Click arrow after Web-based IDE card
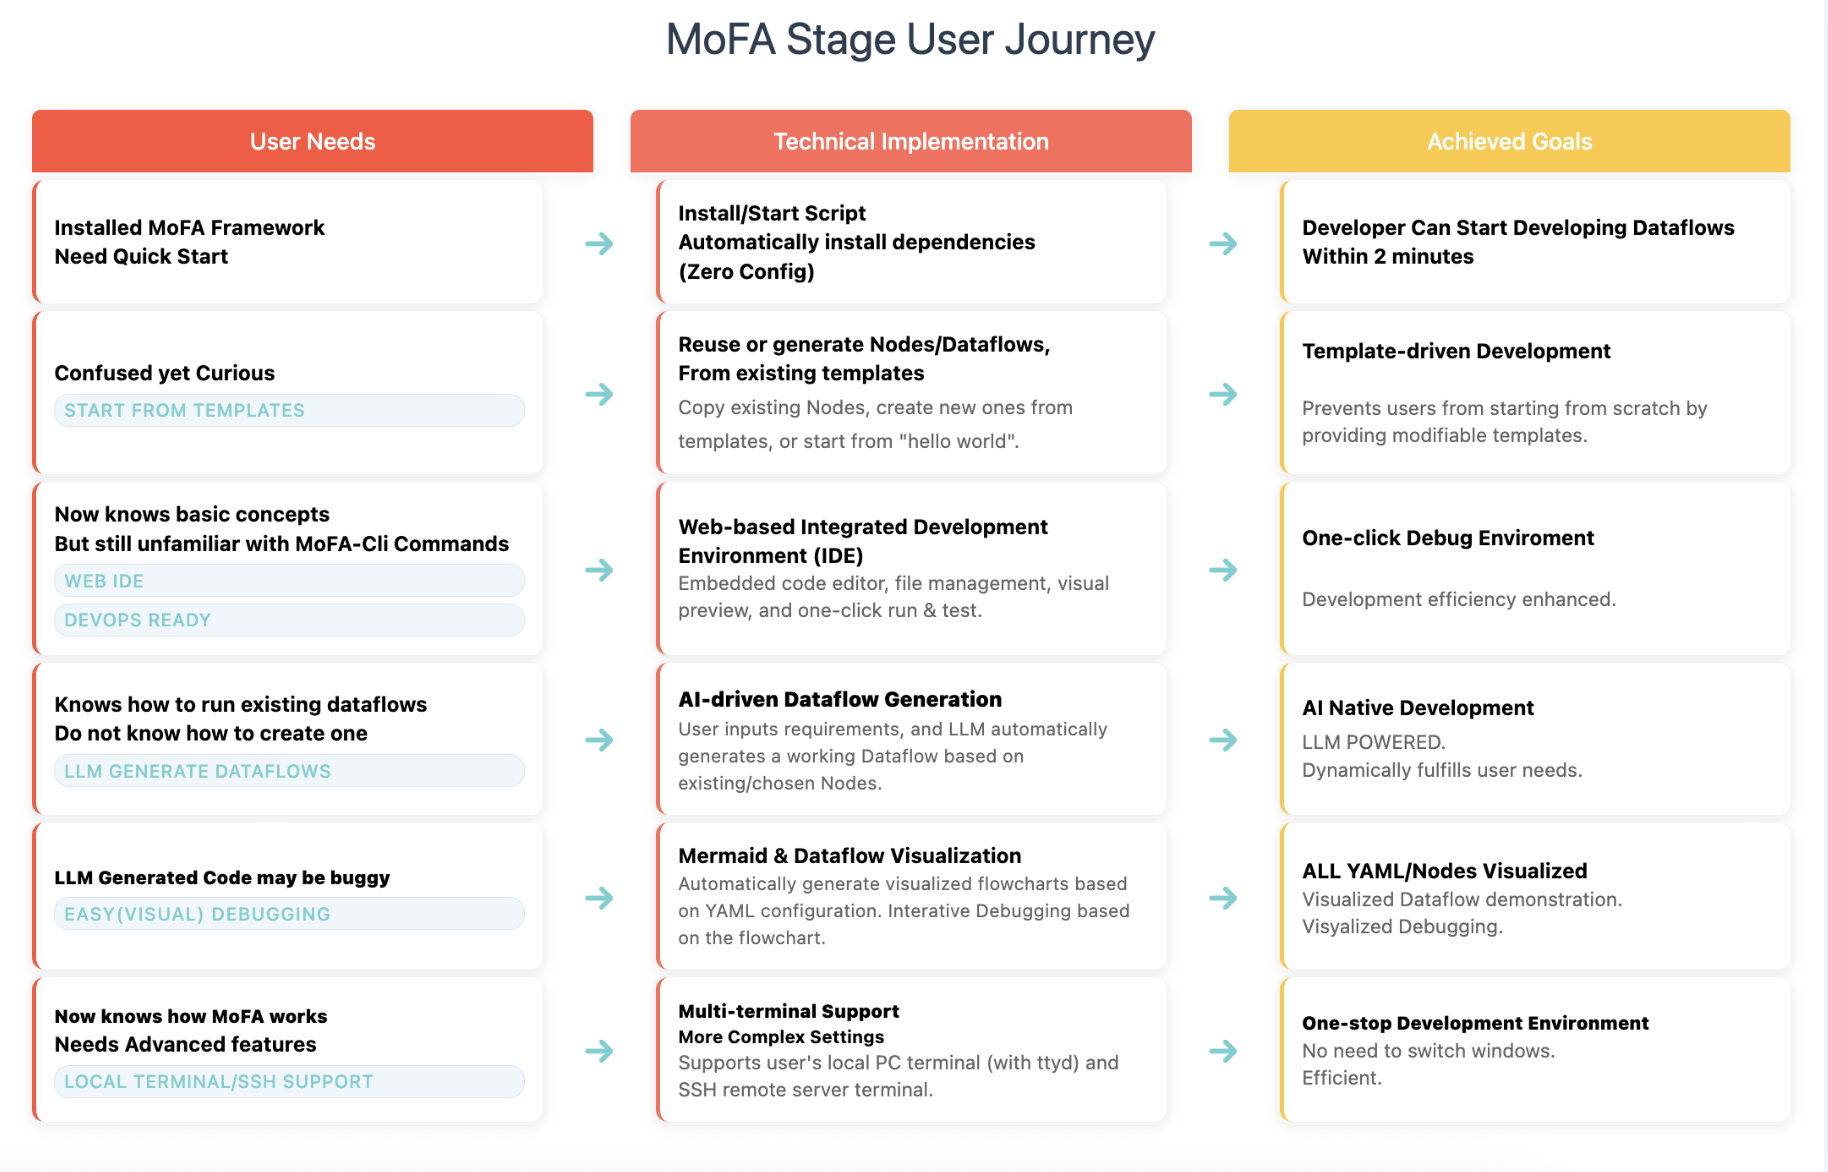1828x1172 pixels. click(1223, 570)
